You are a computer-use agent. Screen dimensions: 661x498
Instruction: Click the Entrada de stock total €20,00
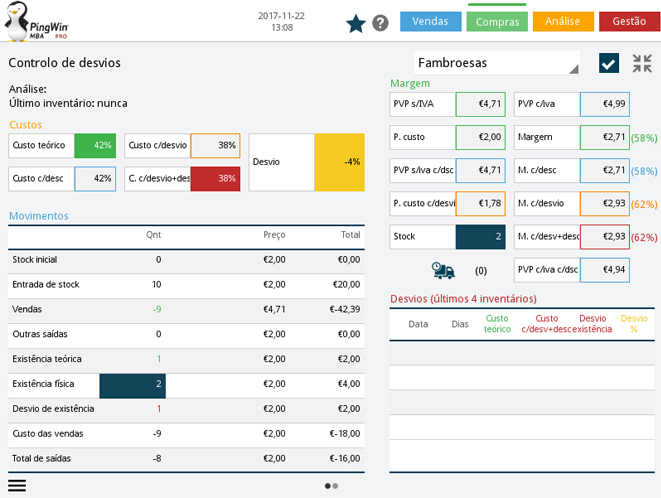tap(347, 285)
